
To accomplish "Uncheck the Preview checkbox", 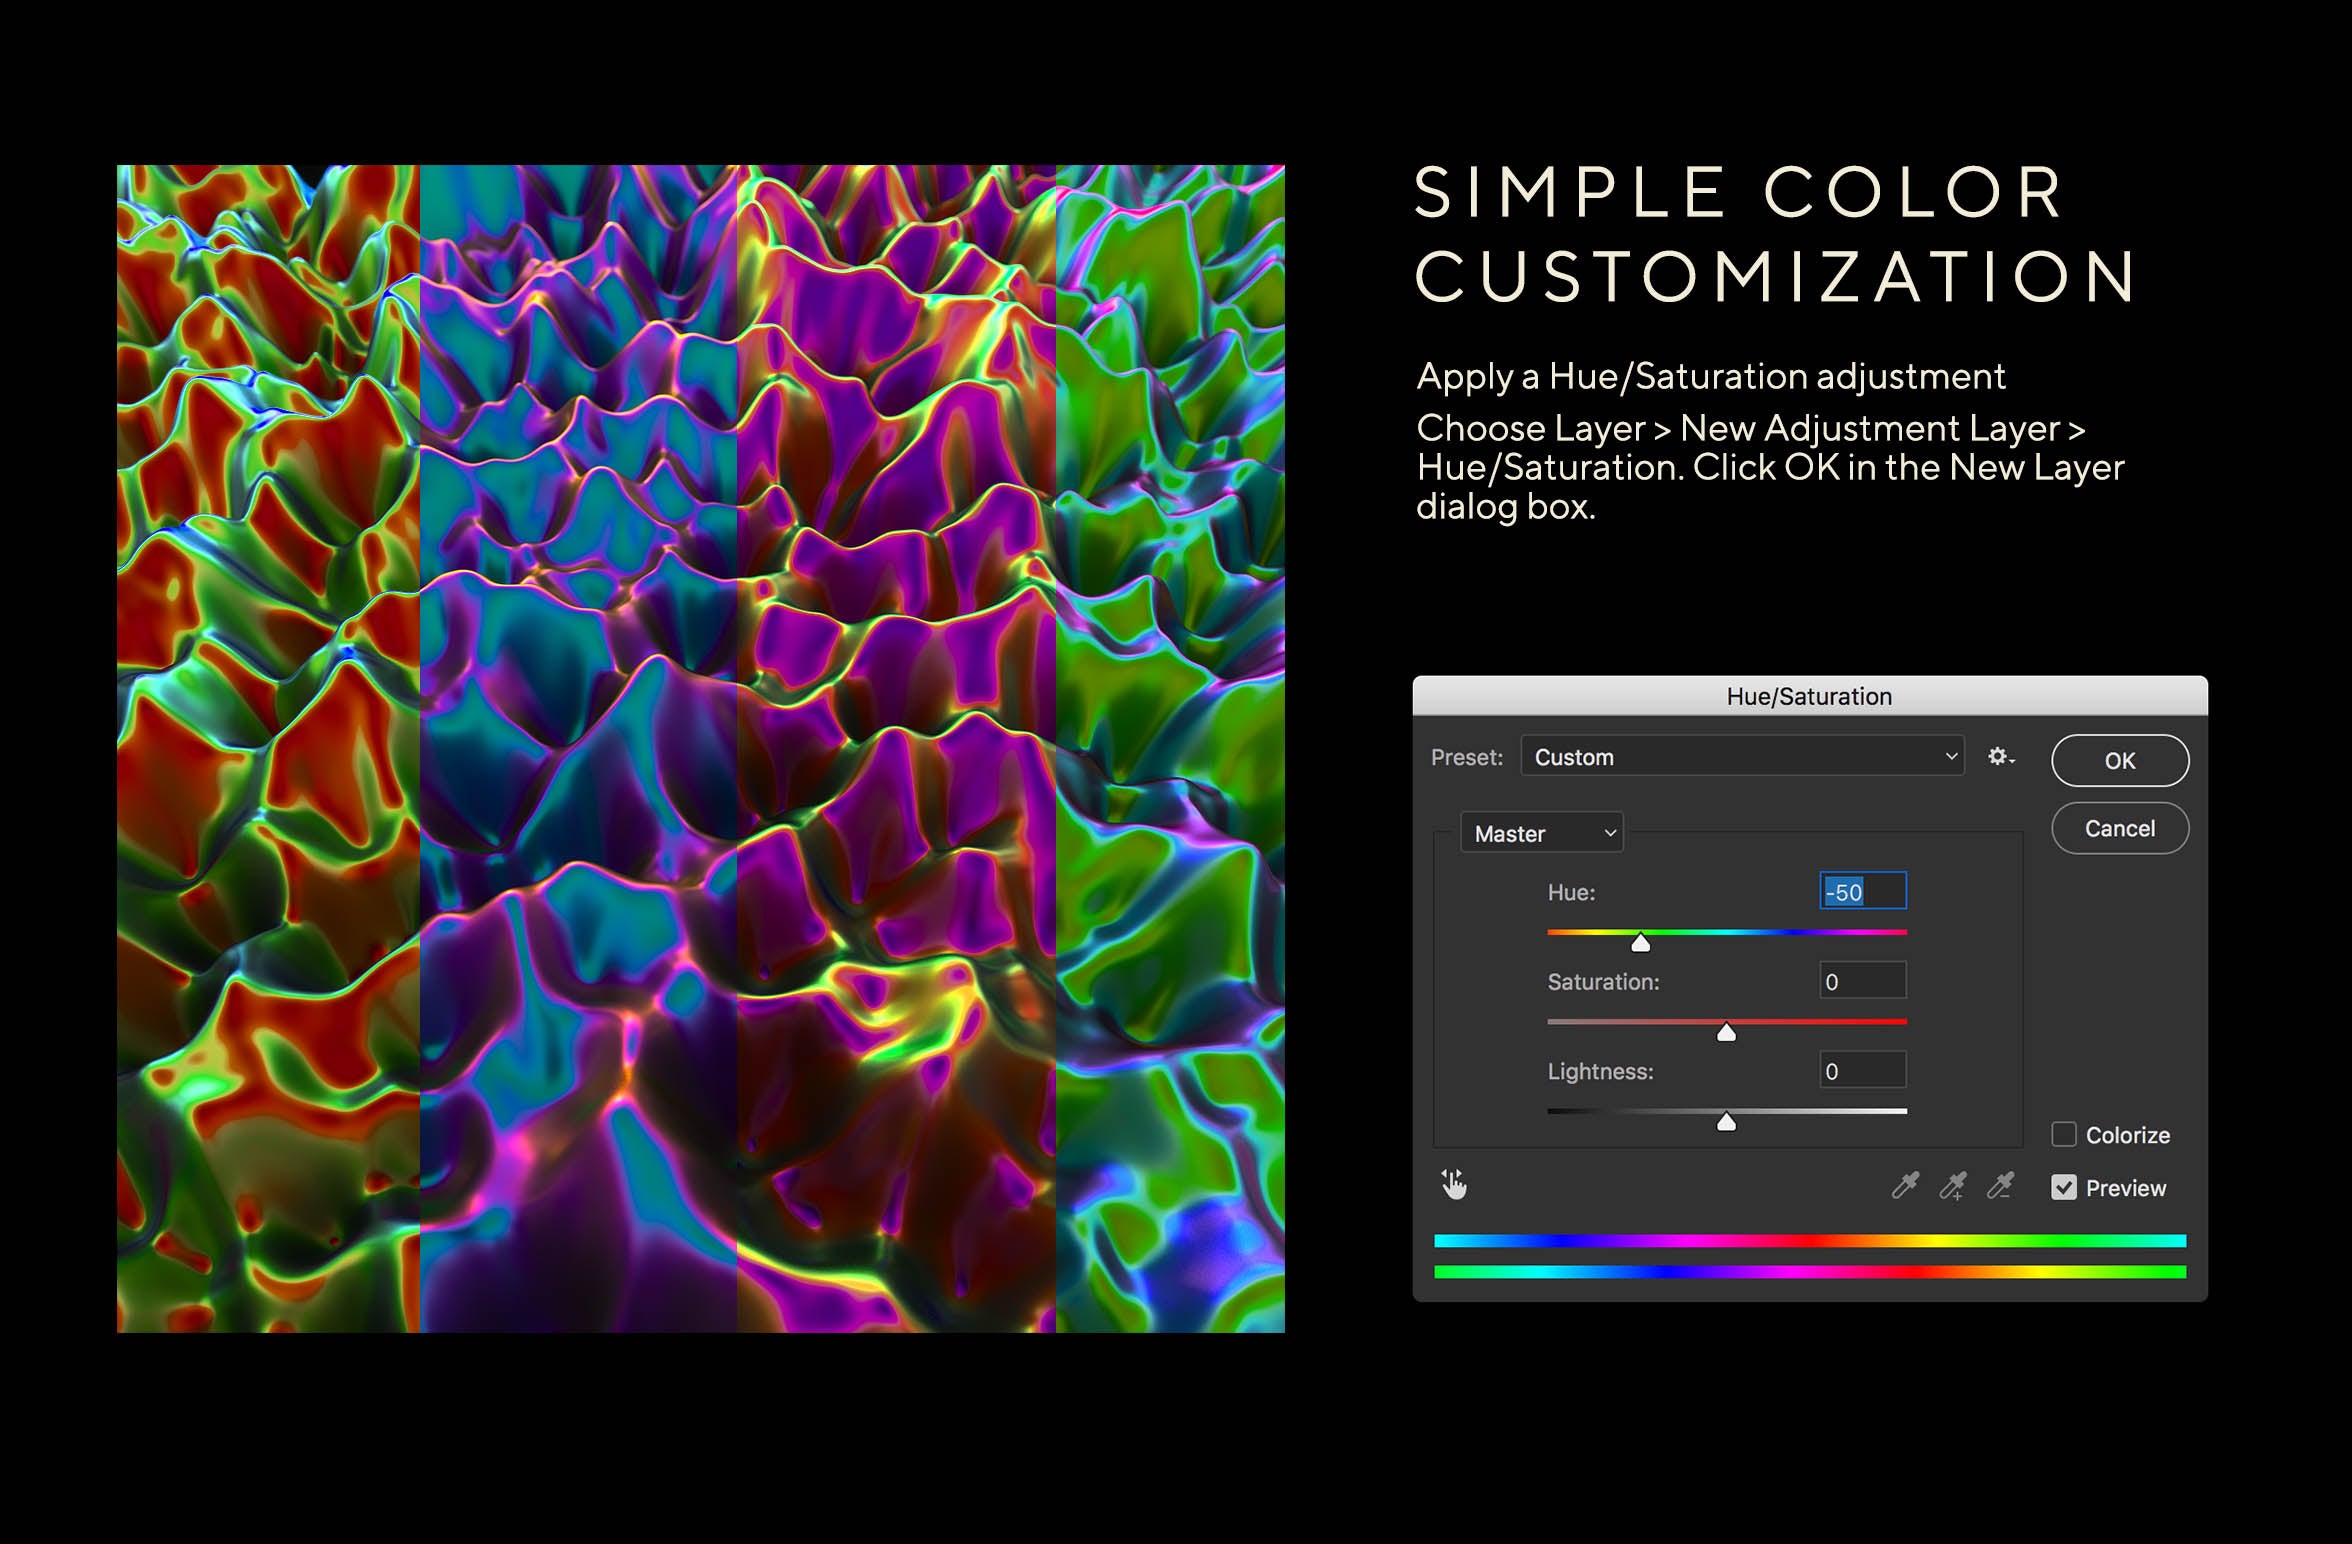I will click(2064, 1187).
